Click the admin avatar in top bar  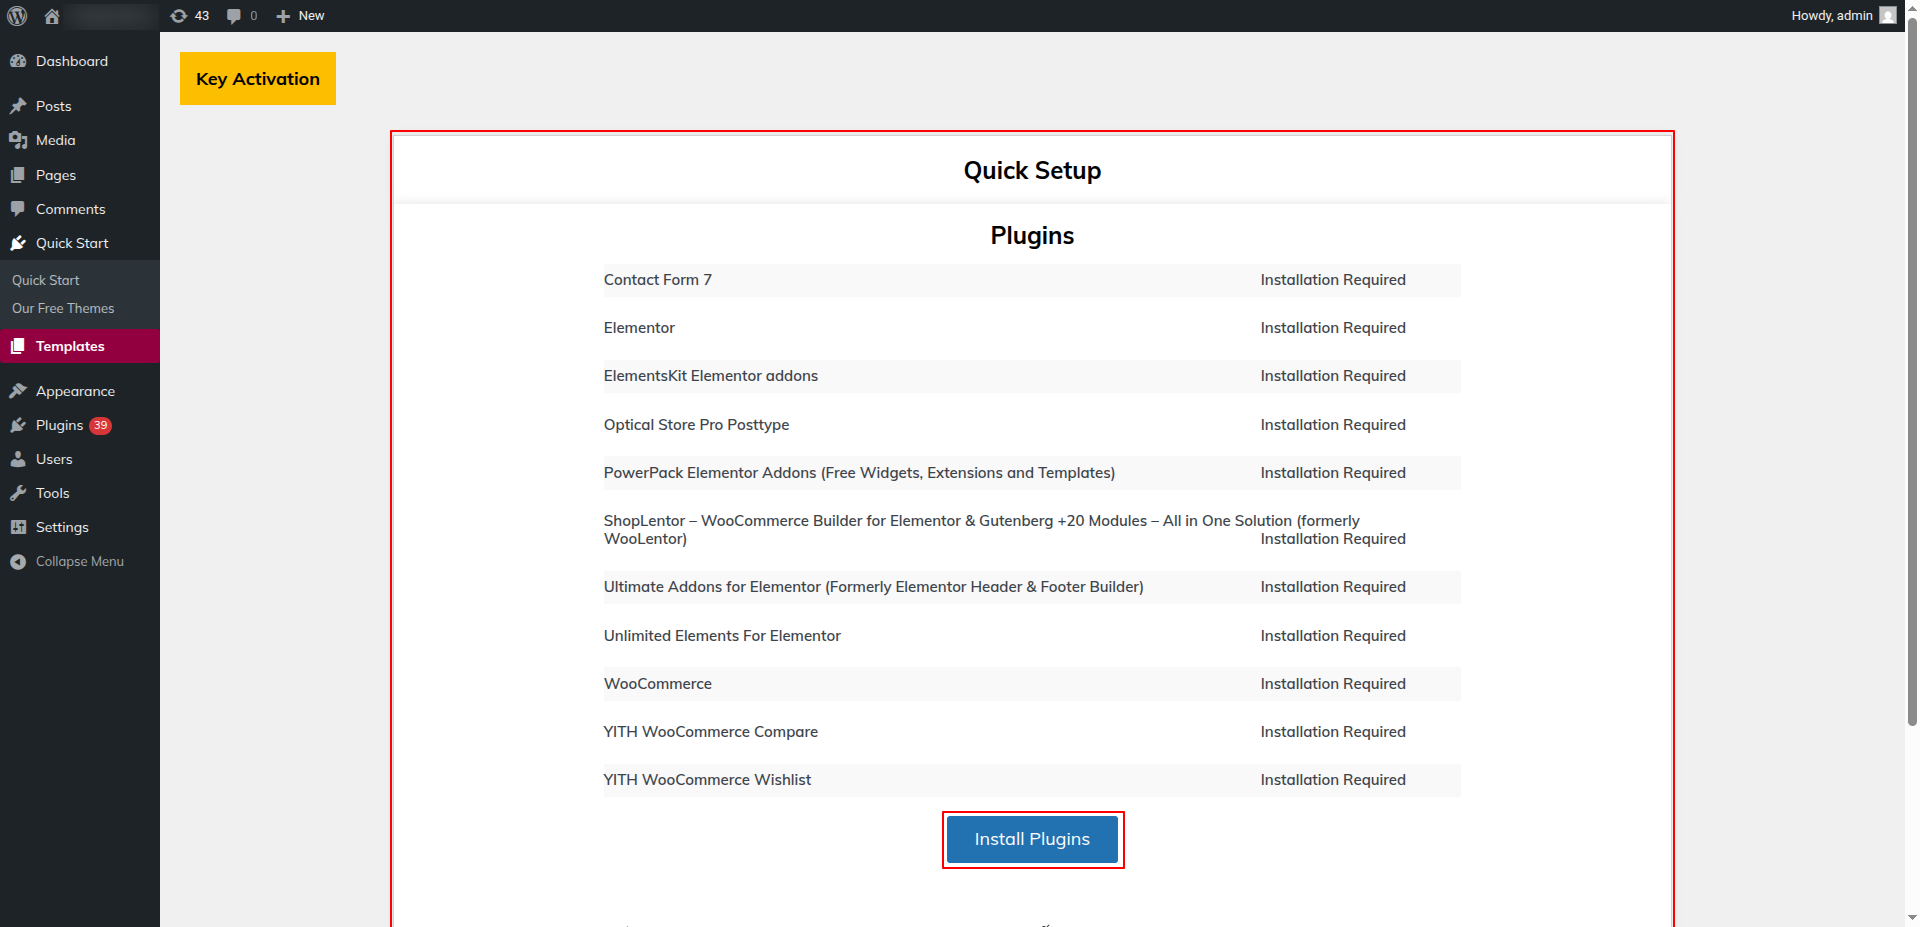1888,15
